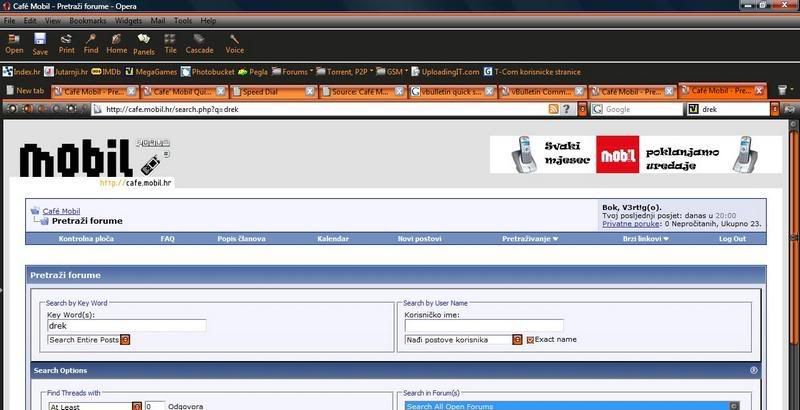This screenshot has width=800, height=410.
Task: Open the Search Entire Posts dropdown
Action: (x=89, y=340)
